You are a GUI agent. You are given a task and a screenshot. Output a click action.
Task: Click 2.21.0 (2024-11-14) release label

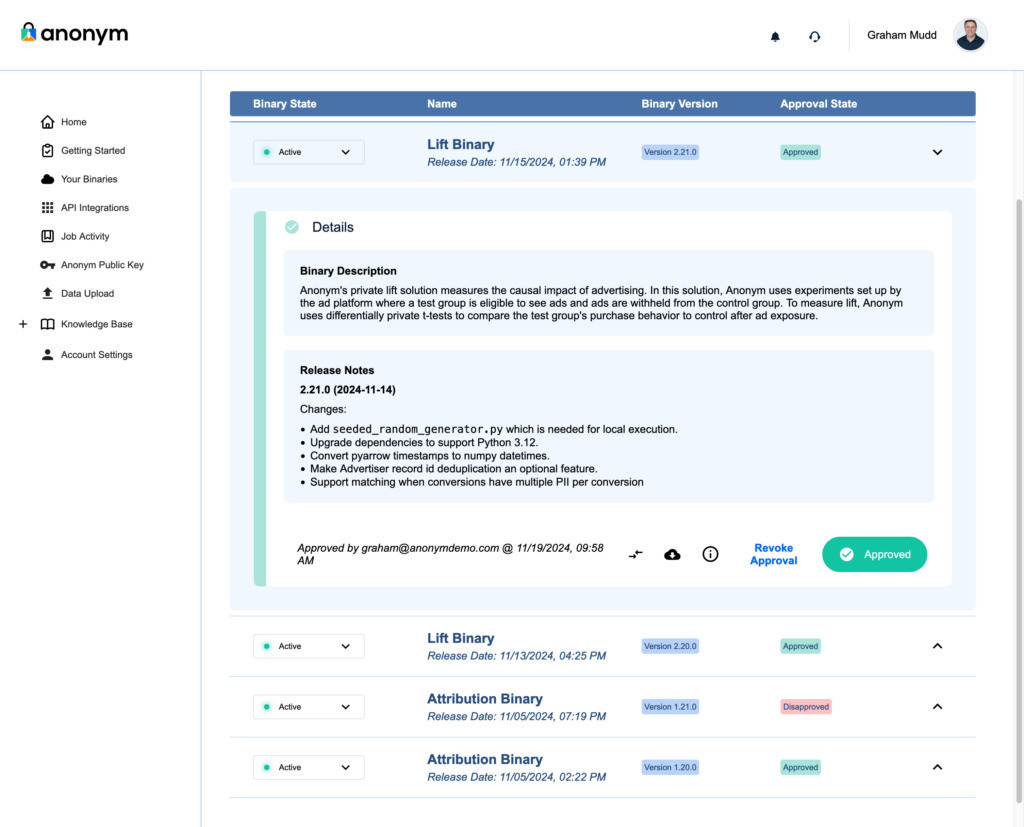[x=347, y=390]
